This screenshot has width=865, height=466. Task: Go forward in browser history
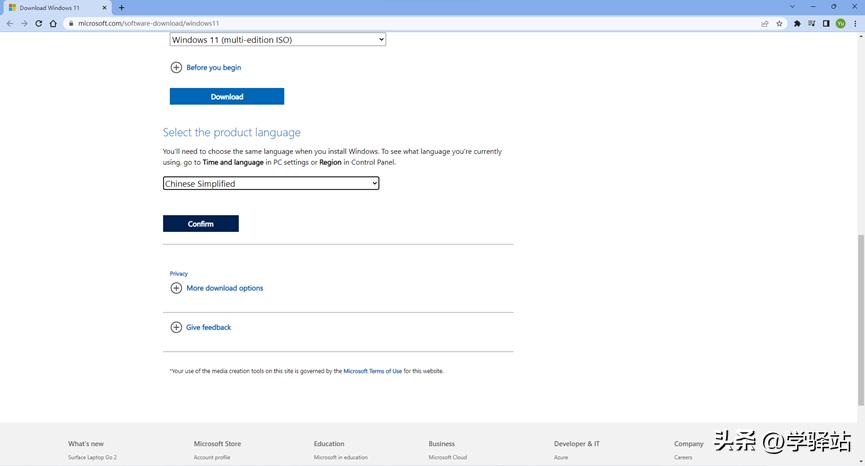(24, 23)
